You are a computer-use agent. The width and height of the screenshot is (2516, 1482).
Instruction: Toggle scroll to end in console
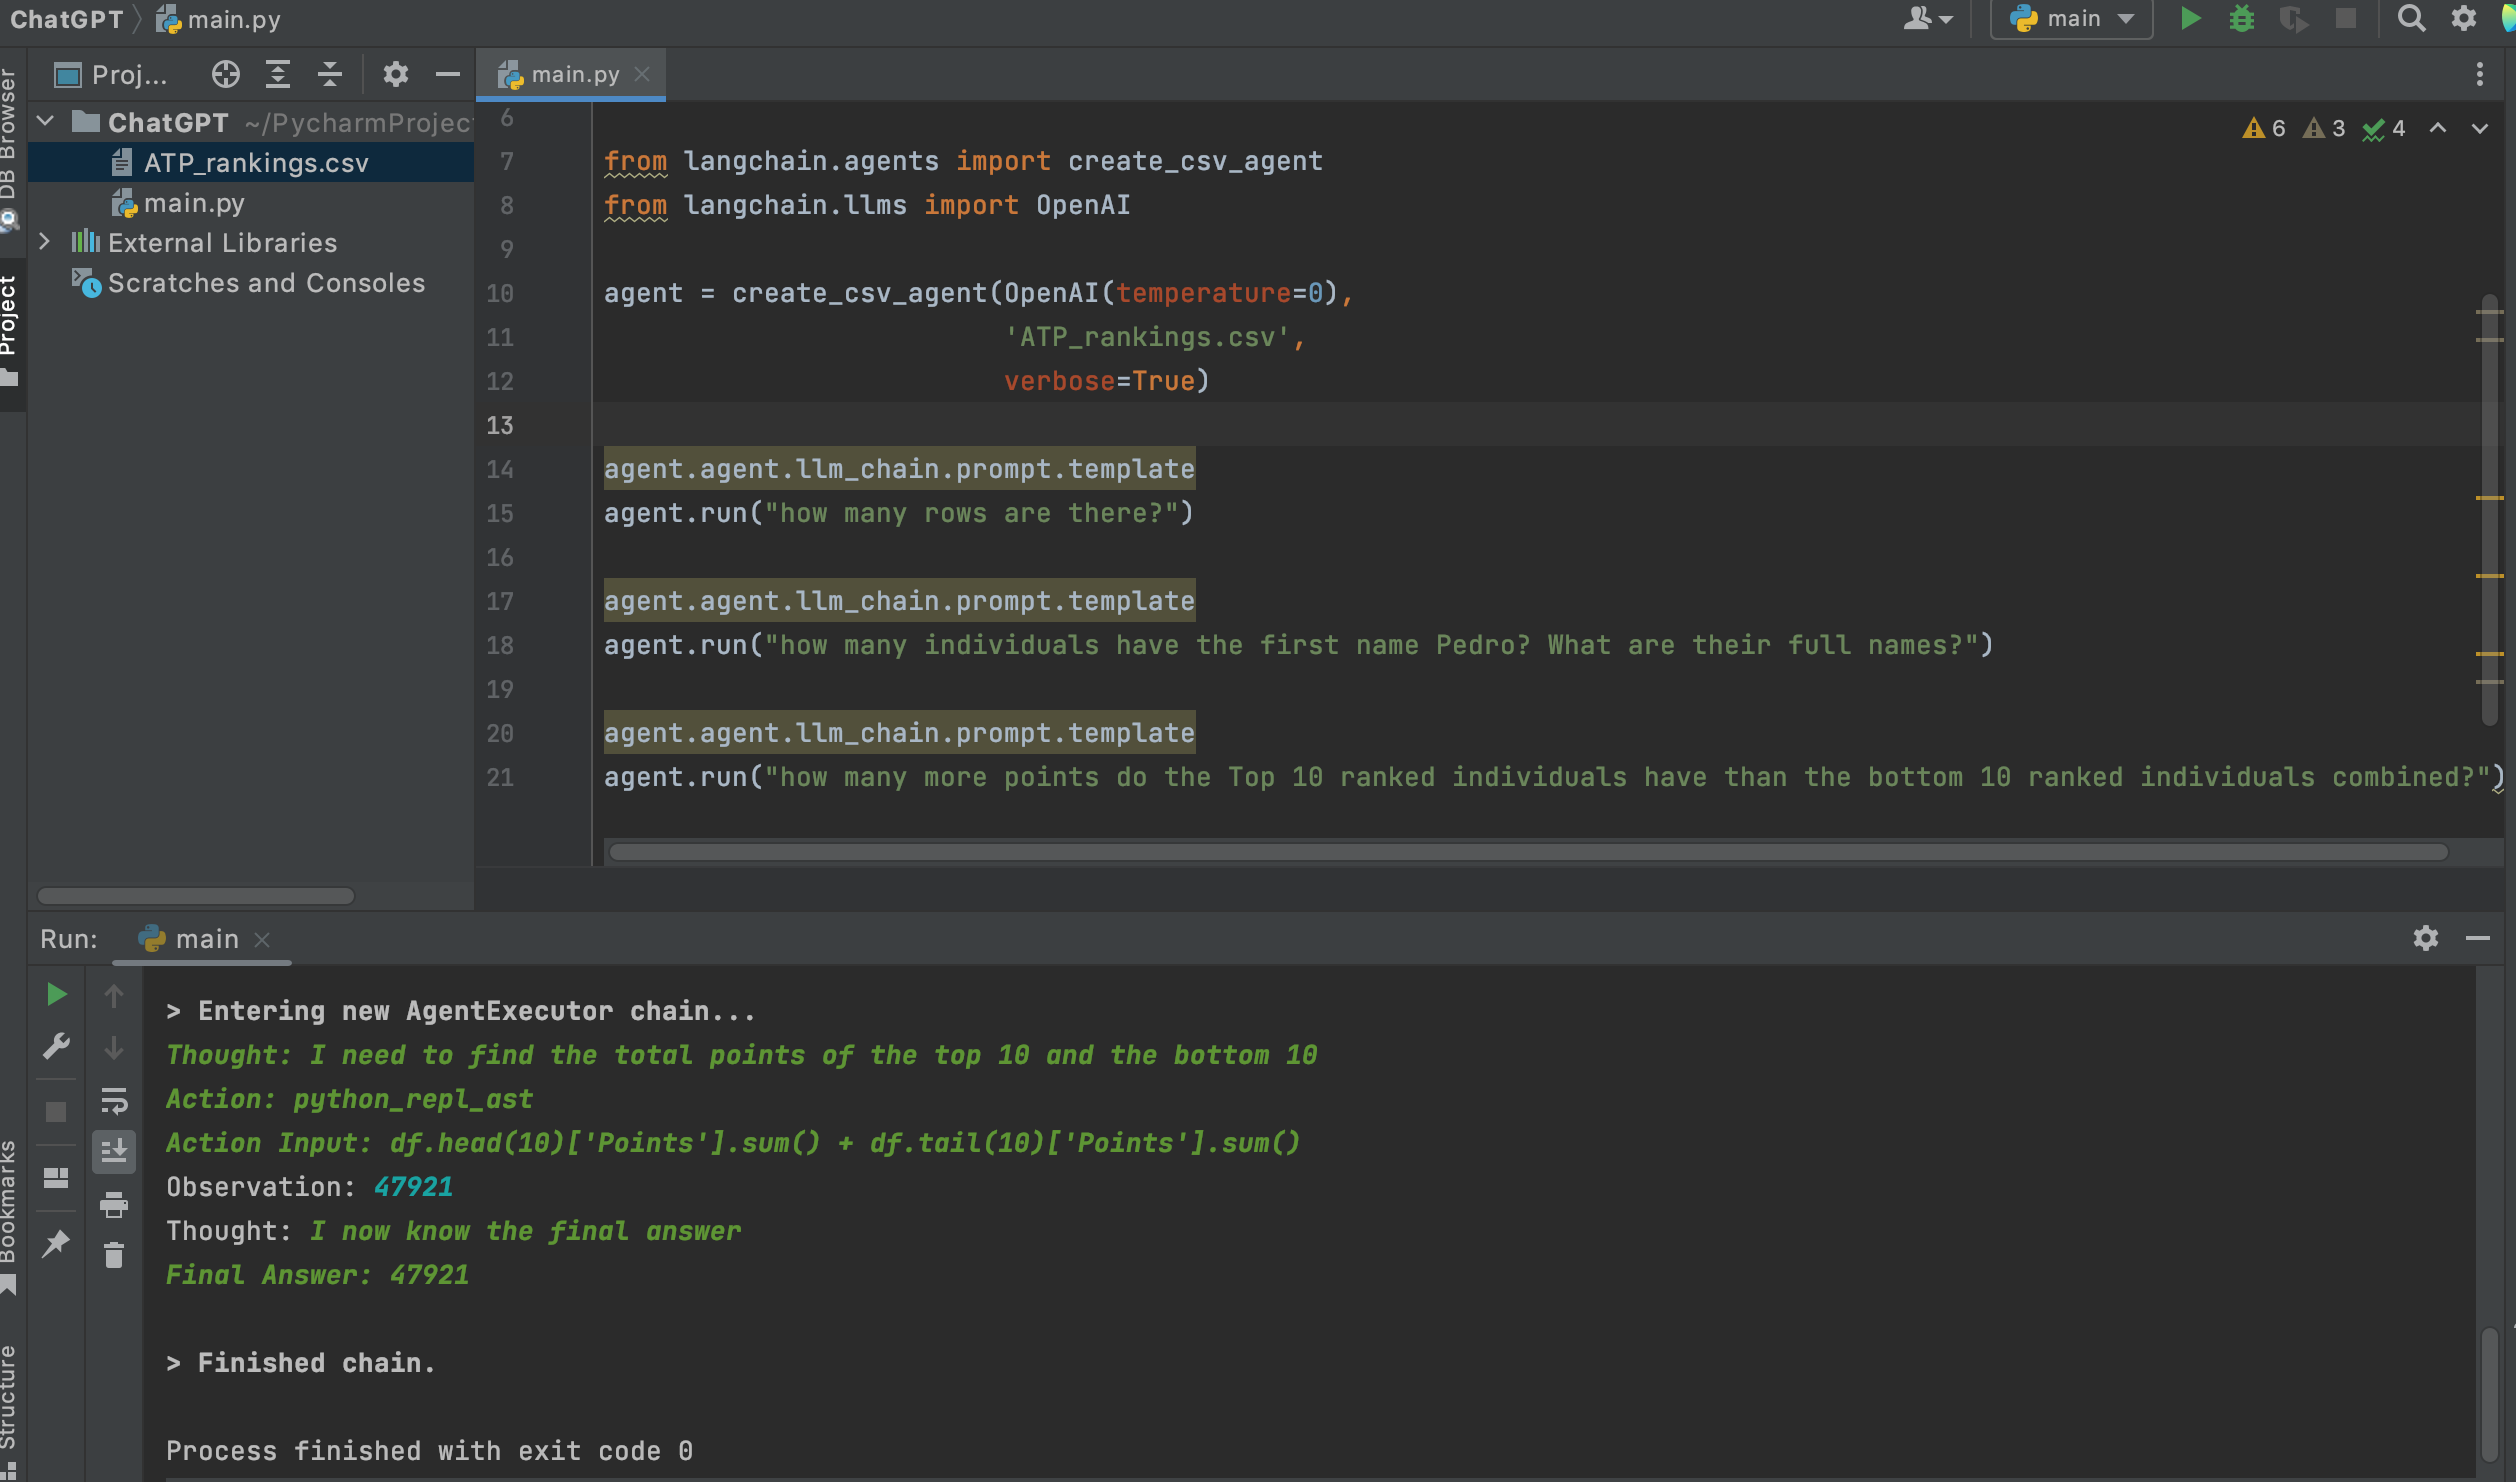pos(114,1152)
